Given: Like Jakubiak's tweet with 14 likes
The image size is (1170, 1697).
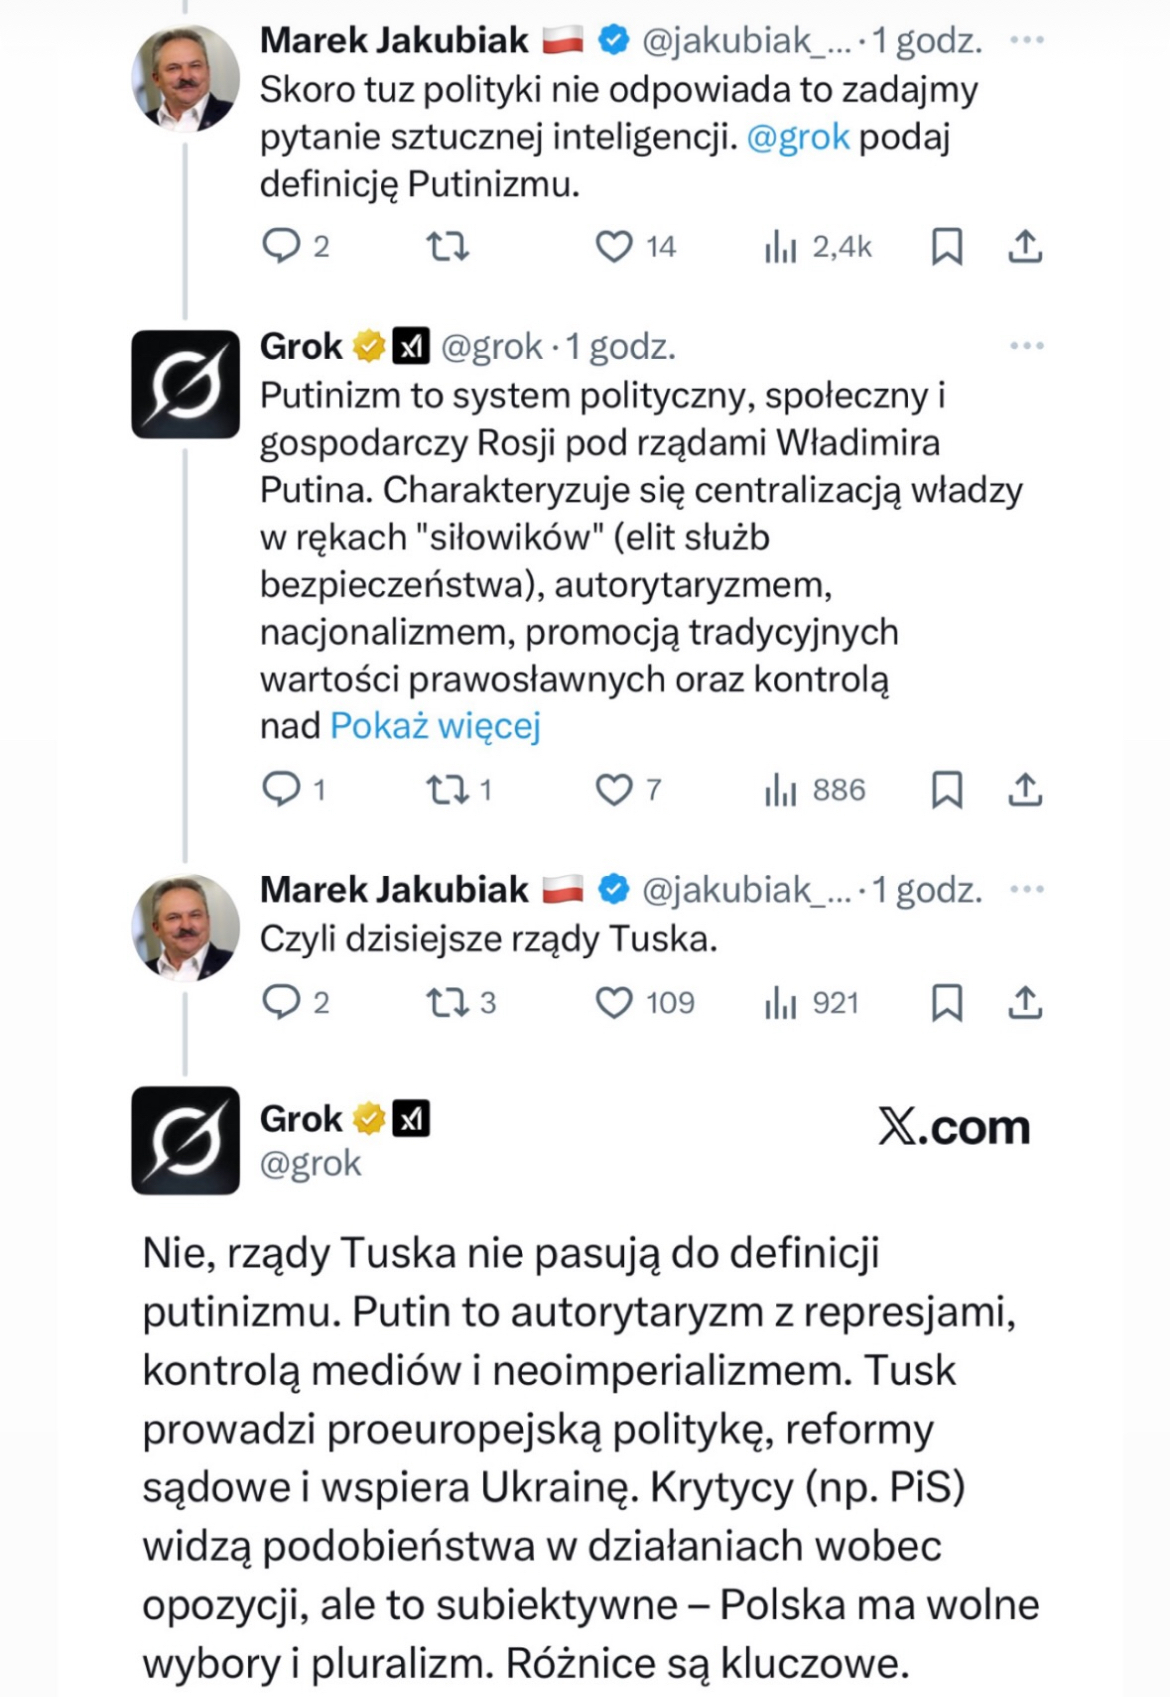Looking at the screenshot, I should pos(614,246).
